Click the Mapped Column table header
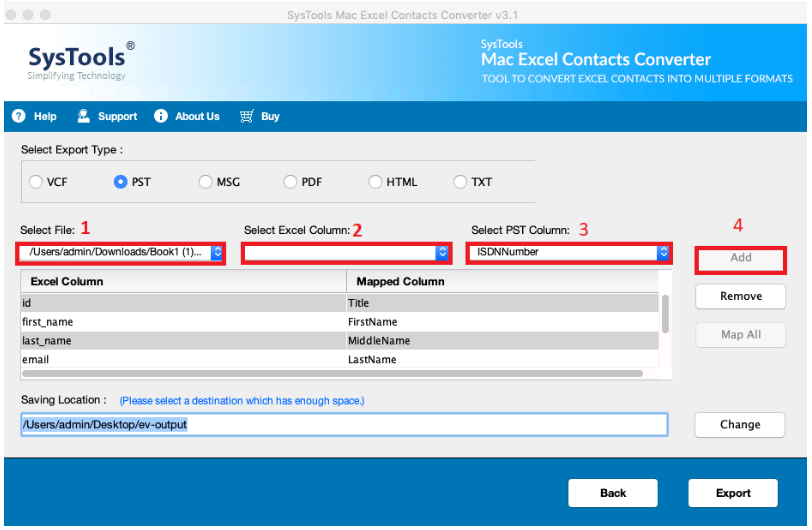Image resolution: width=812 pixels, height=530 pixels. click(x=503, y=281)
